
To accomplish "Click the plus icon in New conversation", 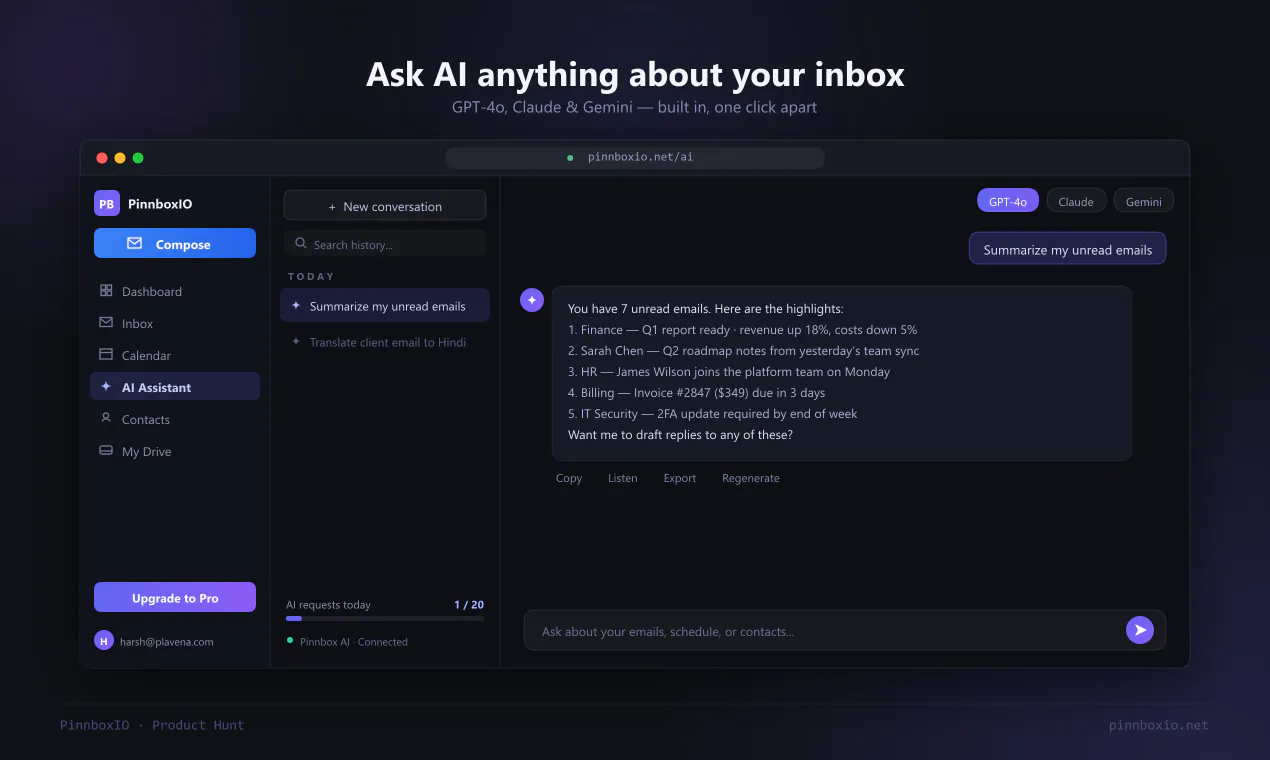I will point(332,207).
